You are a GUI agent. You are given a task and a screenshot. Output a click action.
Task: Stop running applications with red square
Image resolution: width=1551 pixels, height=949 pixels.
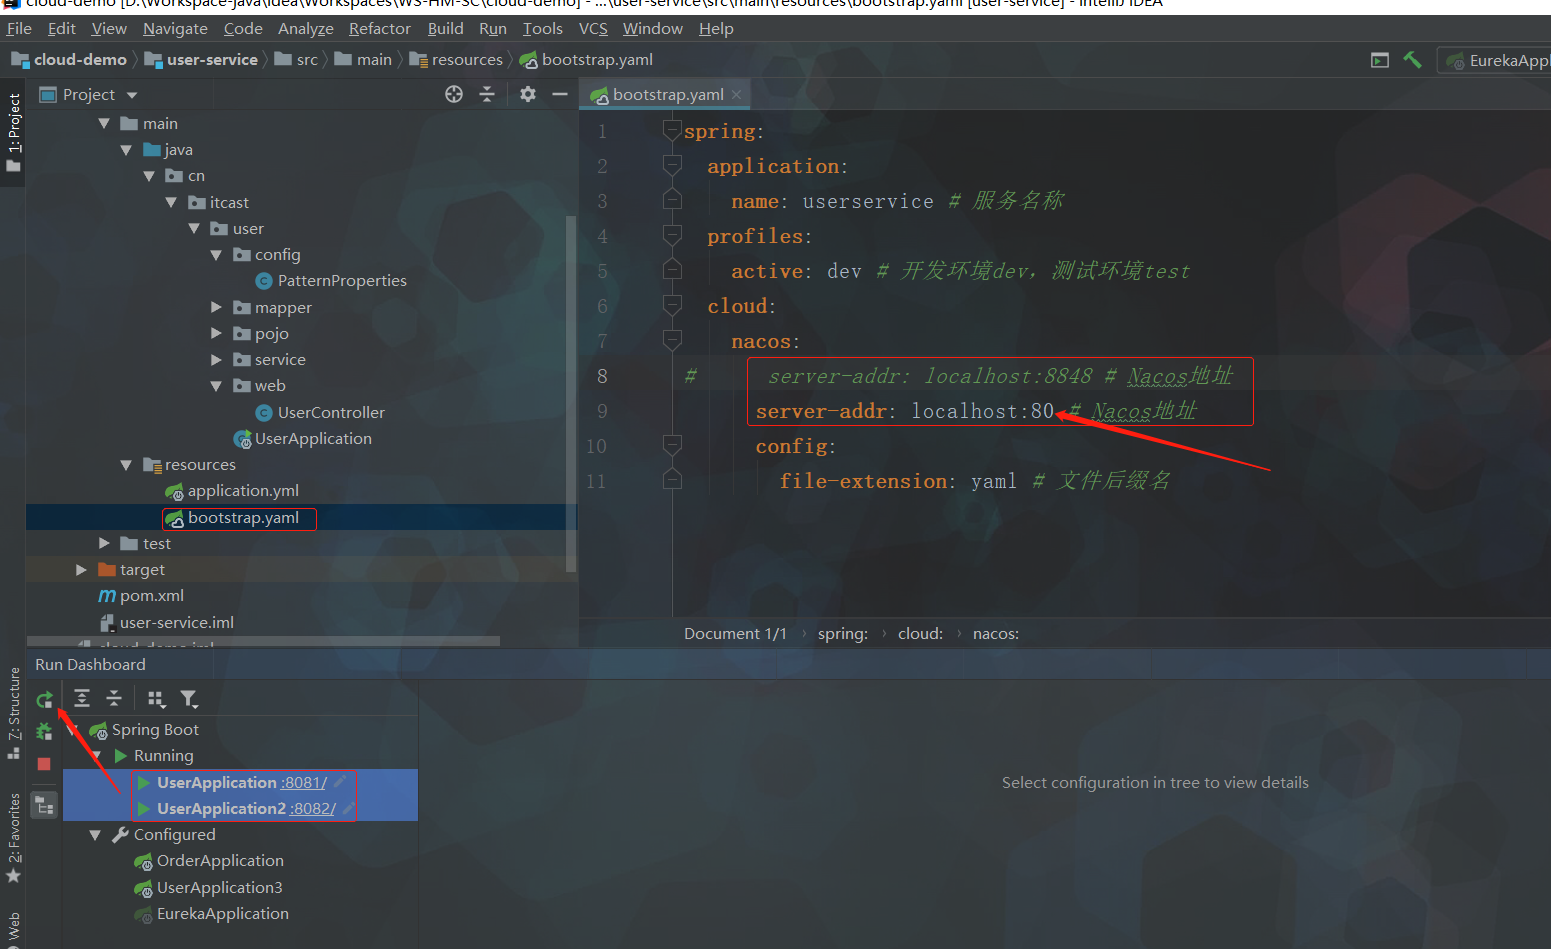click(44, 764)
